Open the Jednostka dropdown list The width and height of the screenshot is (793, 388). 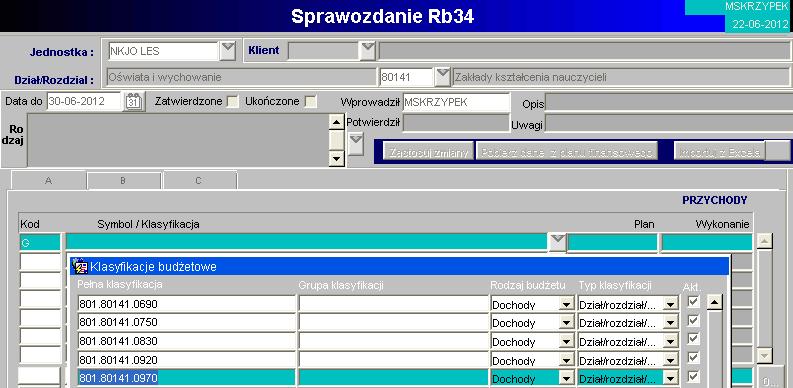228,51
